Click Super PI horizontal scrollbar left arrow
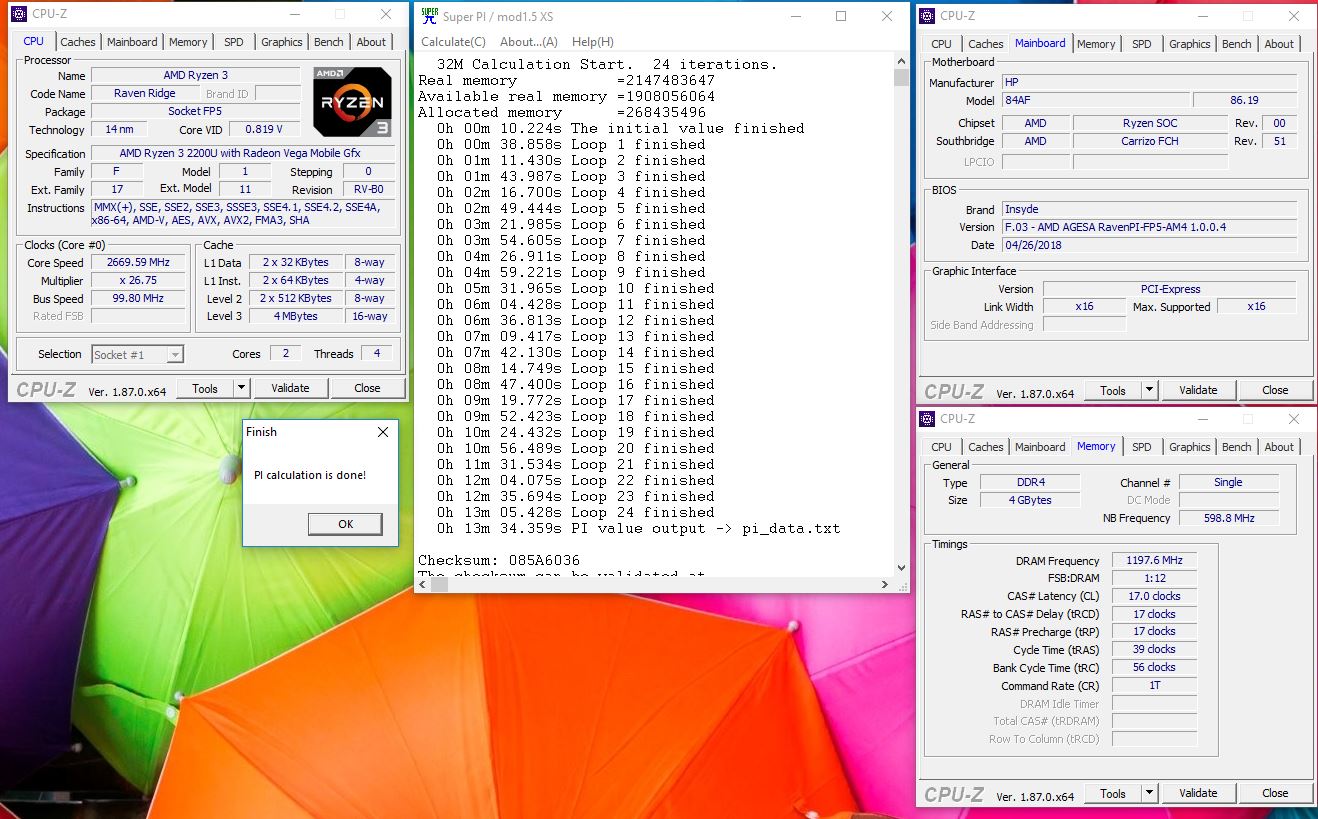Viewport: 1318px width, 819px height. [x=423, y=585]
